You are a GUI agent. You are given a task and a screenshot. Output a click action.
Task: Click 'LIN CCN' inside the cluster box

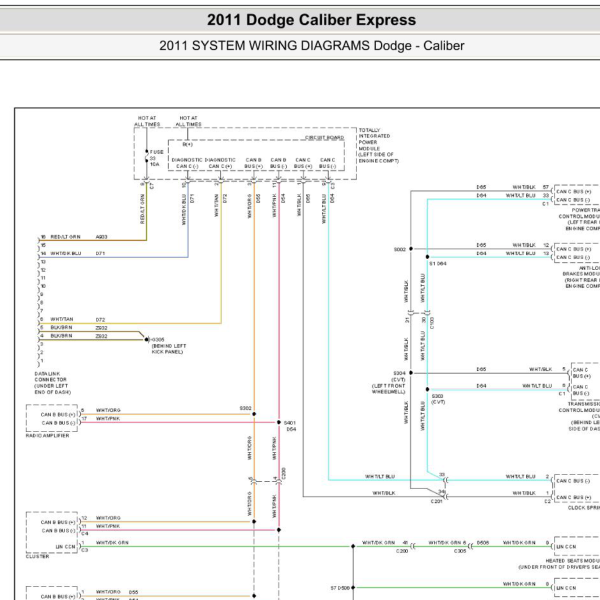[x=65, y=547]
